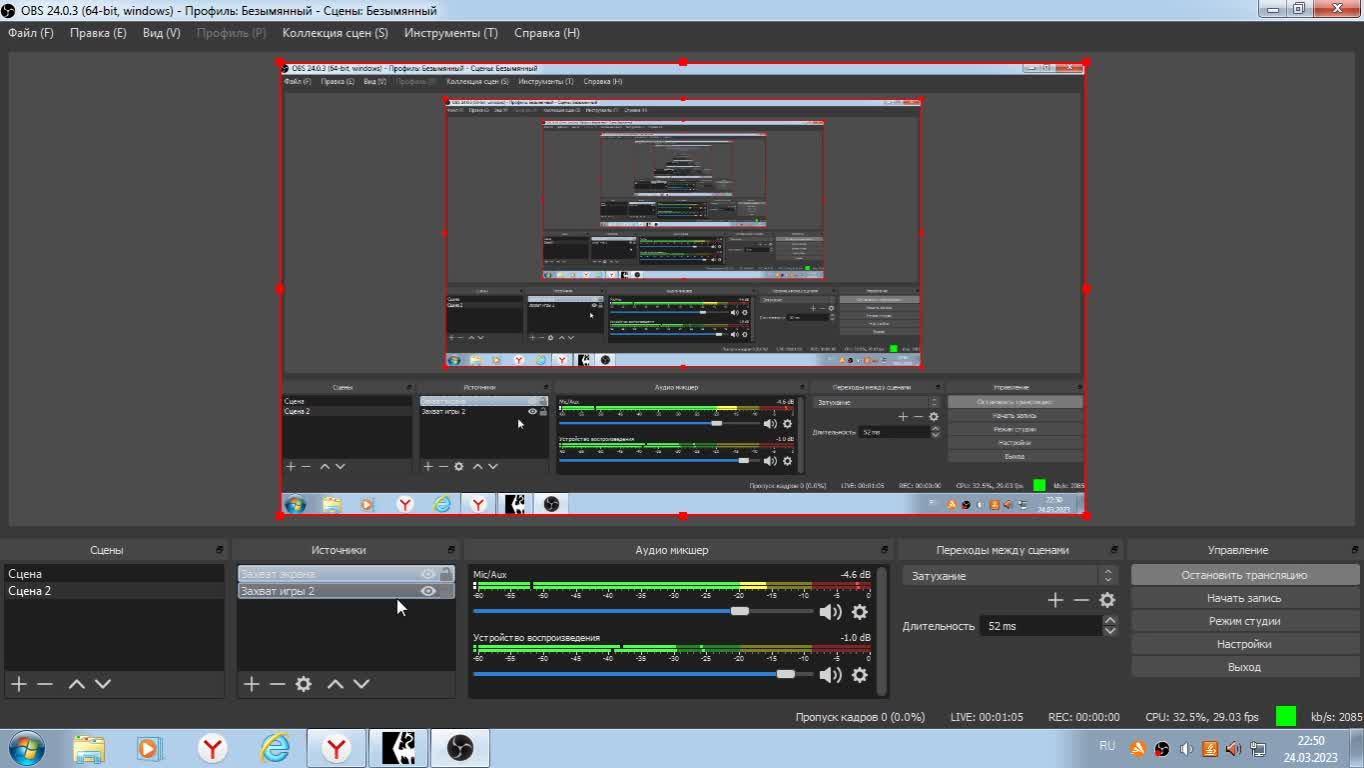Launch Internet Explorer from the taskbar
Image resolution: width=1364 pixels, height=768 pixels.
(274, 748)
